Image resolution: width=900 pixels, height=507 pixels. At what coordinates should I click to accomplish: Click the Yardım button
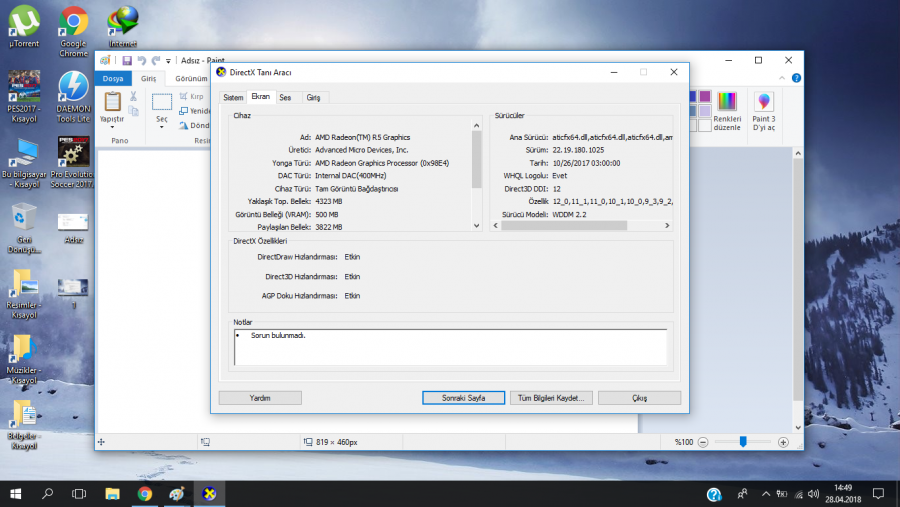260,398
